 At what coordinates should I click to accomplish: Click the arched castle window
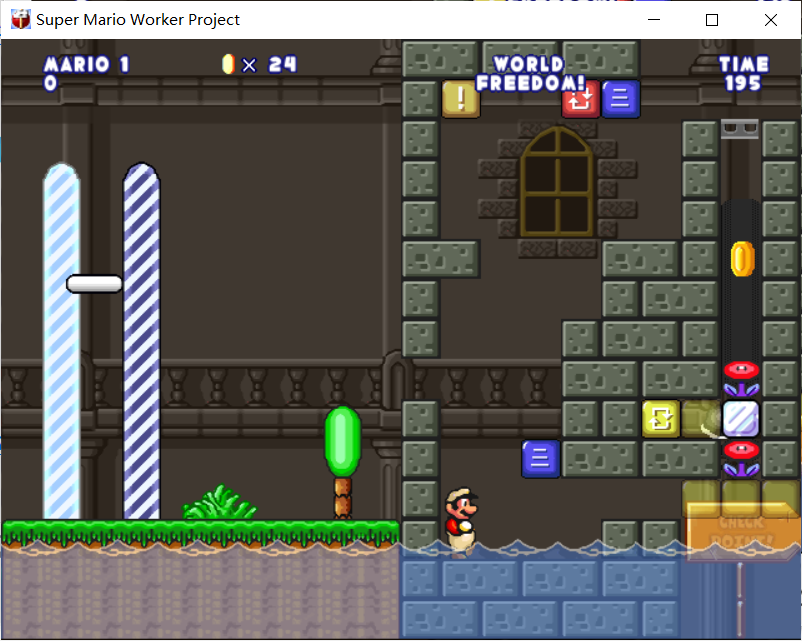(557, 182)
